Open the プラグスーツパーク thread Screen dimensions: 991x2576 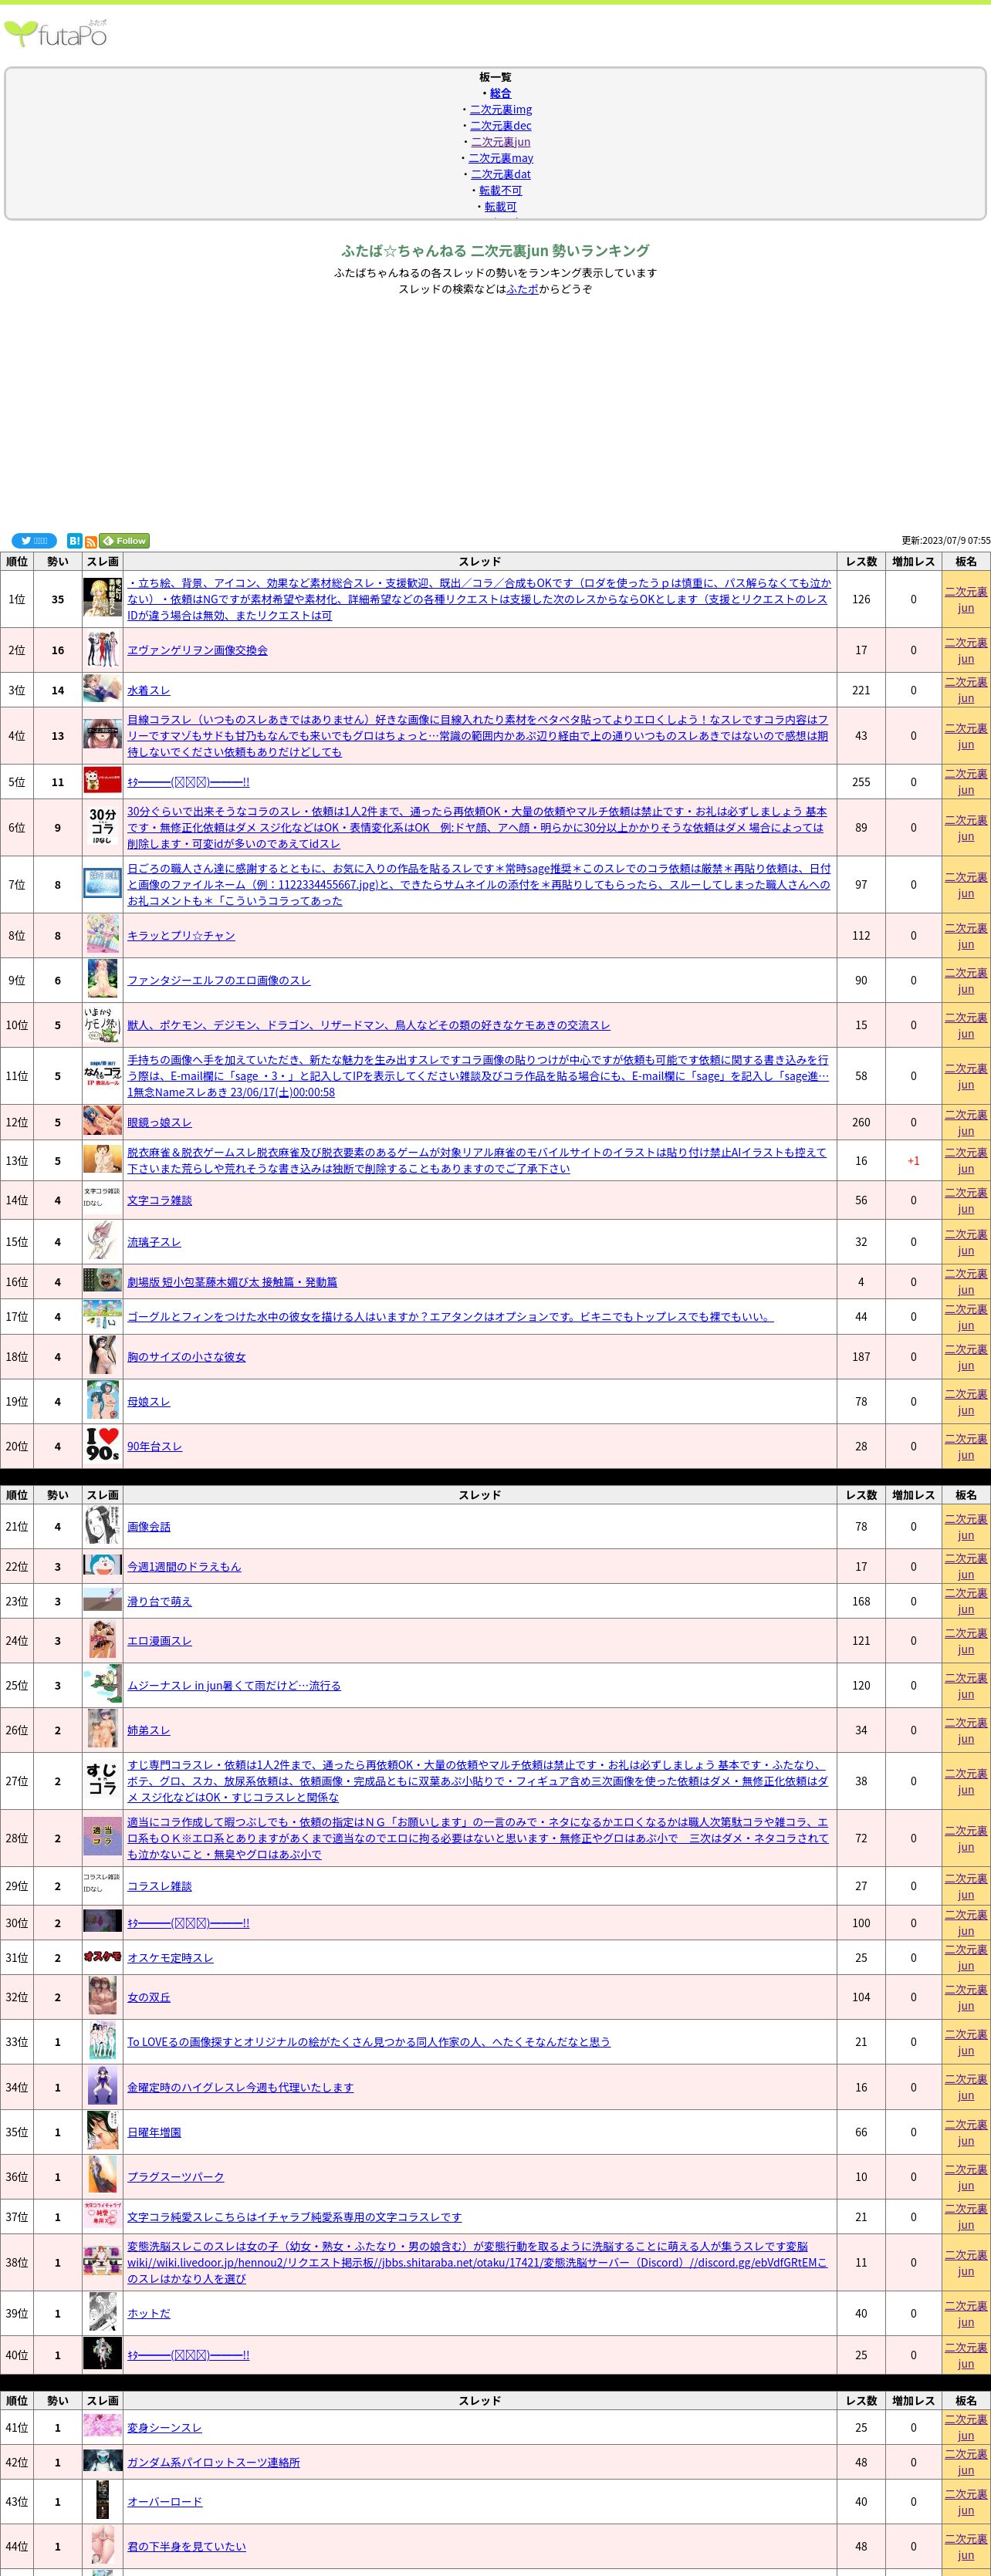point(176,2177)
